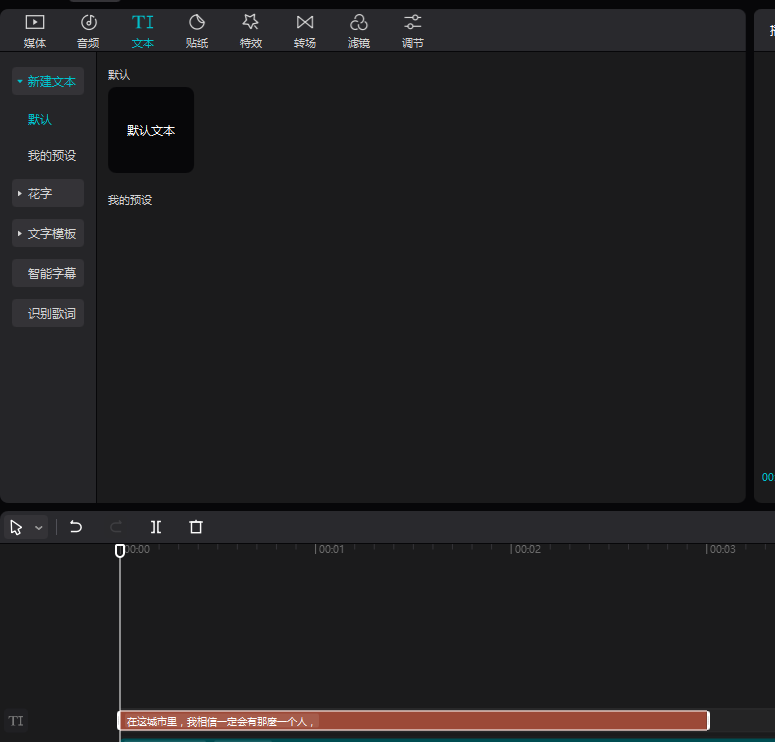Open the 媒体 (Media) panel
The image size is (775, 742).
35,30
